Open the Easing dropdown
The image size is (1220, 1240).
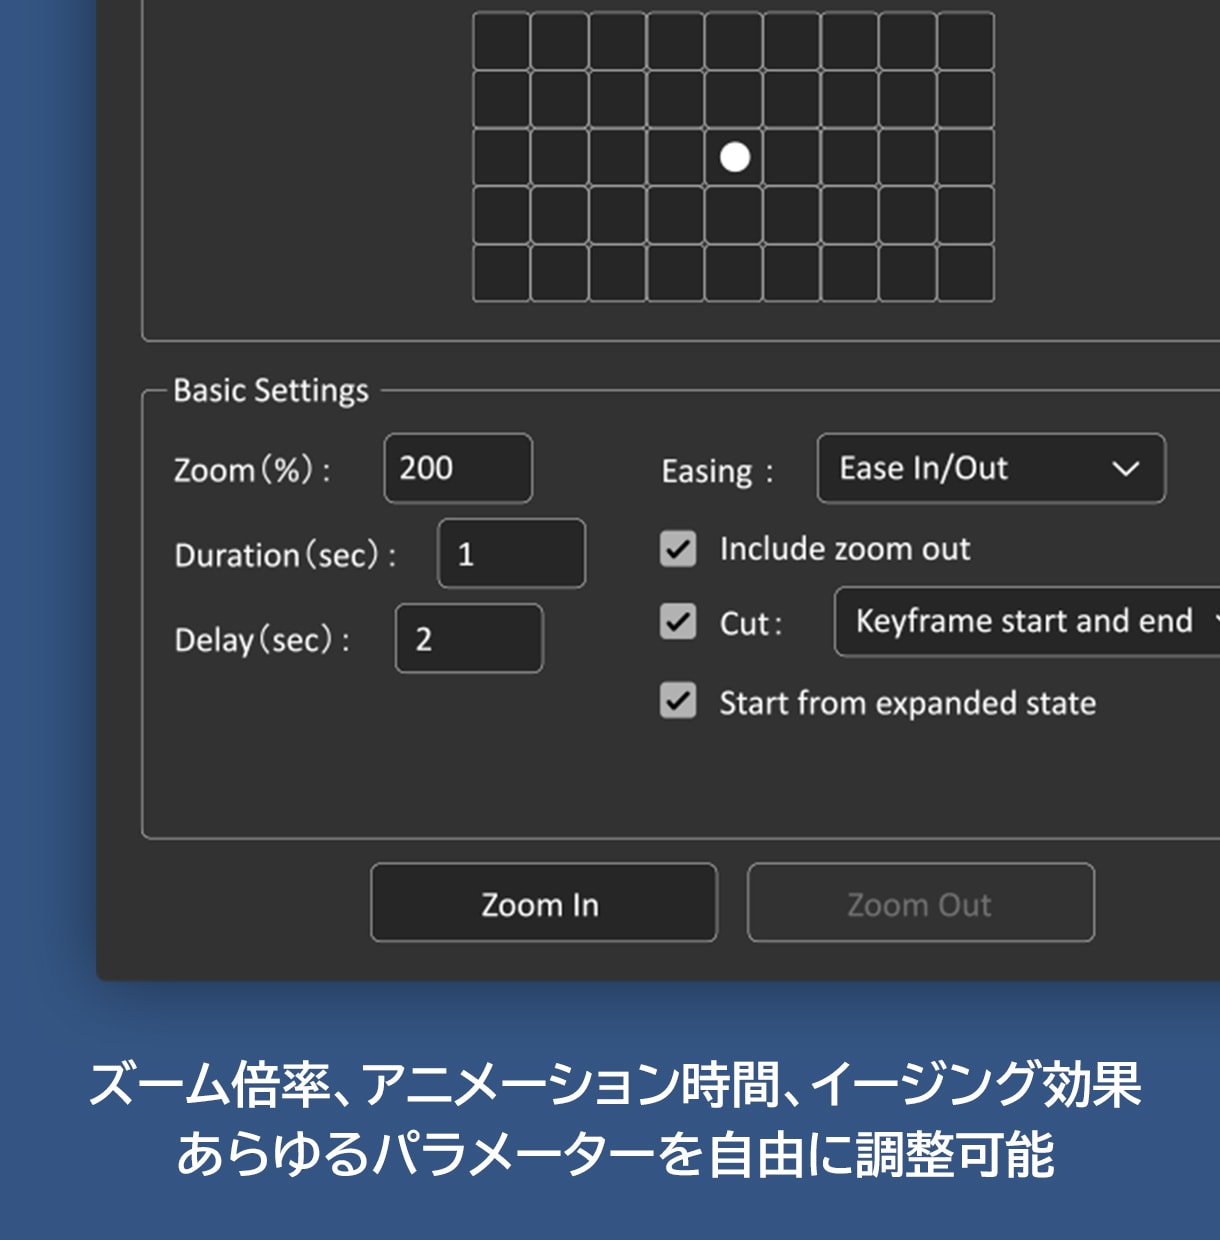coord(990,468)
